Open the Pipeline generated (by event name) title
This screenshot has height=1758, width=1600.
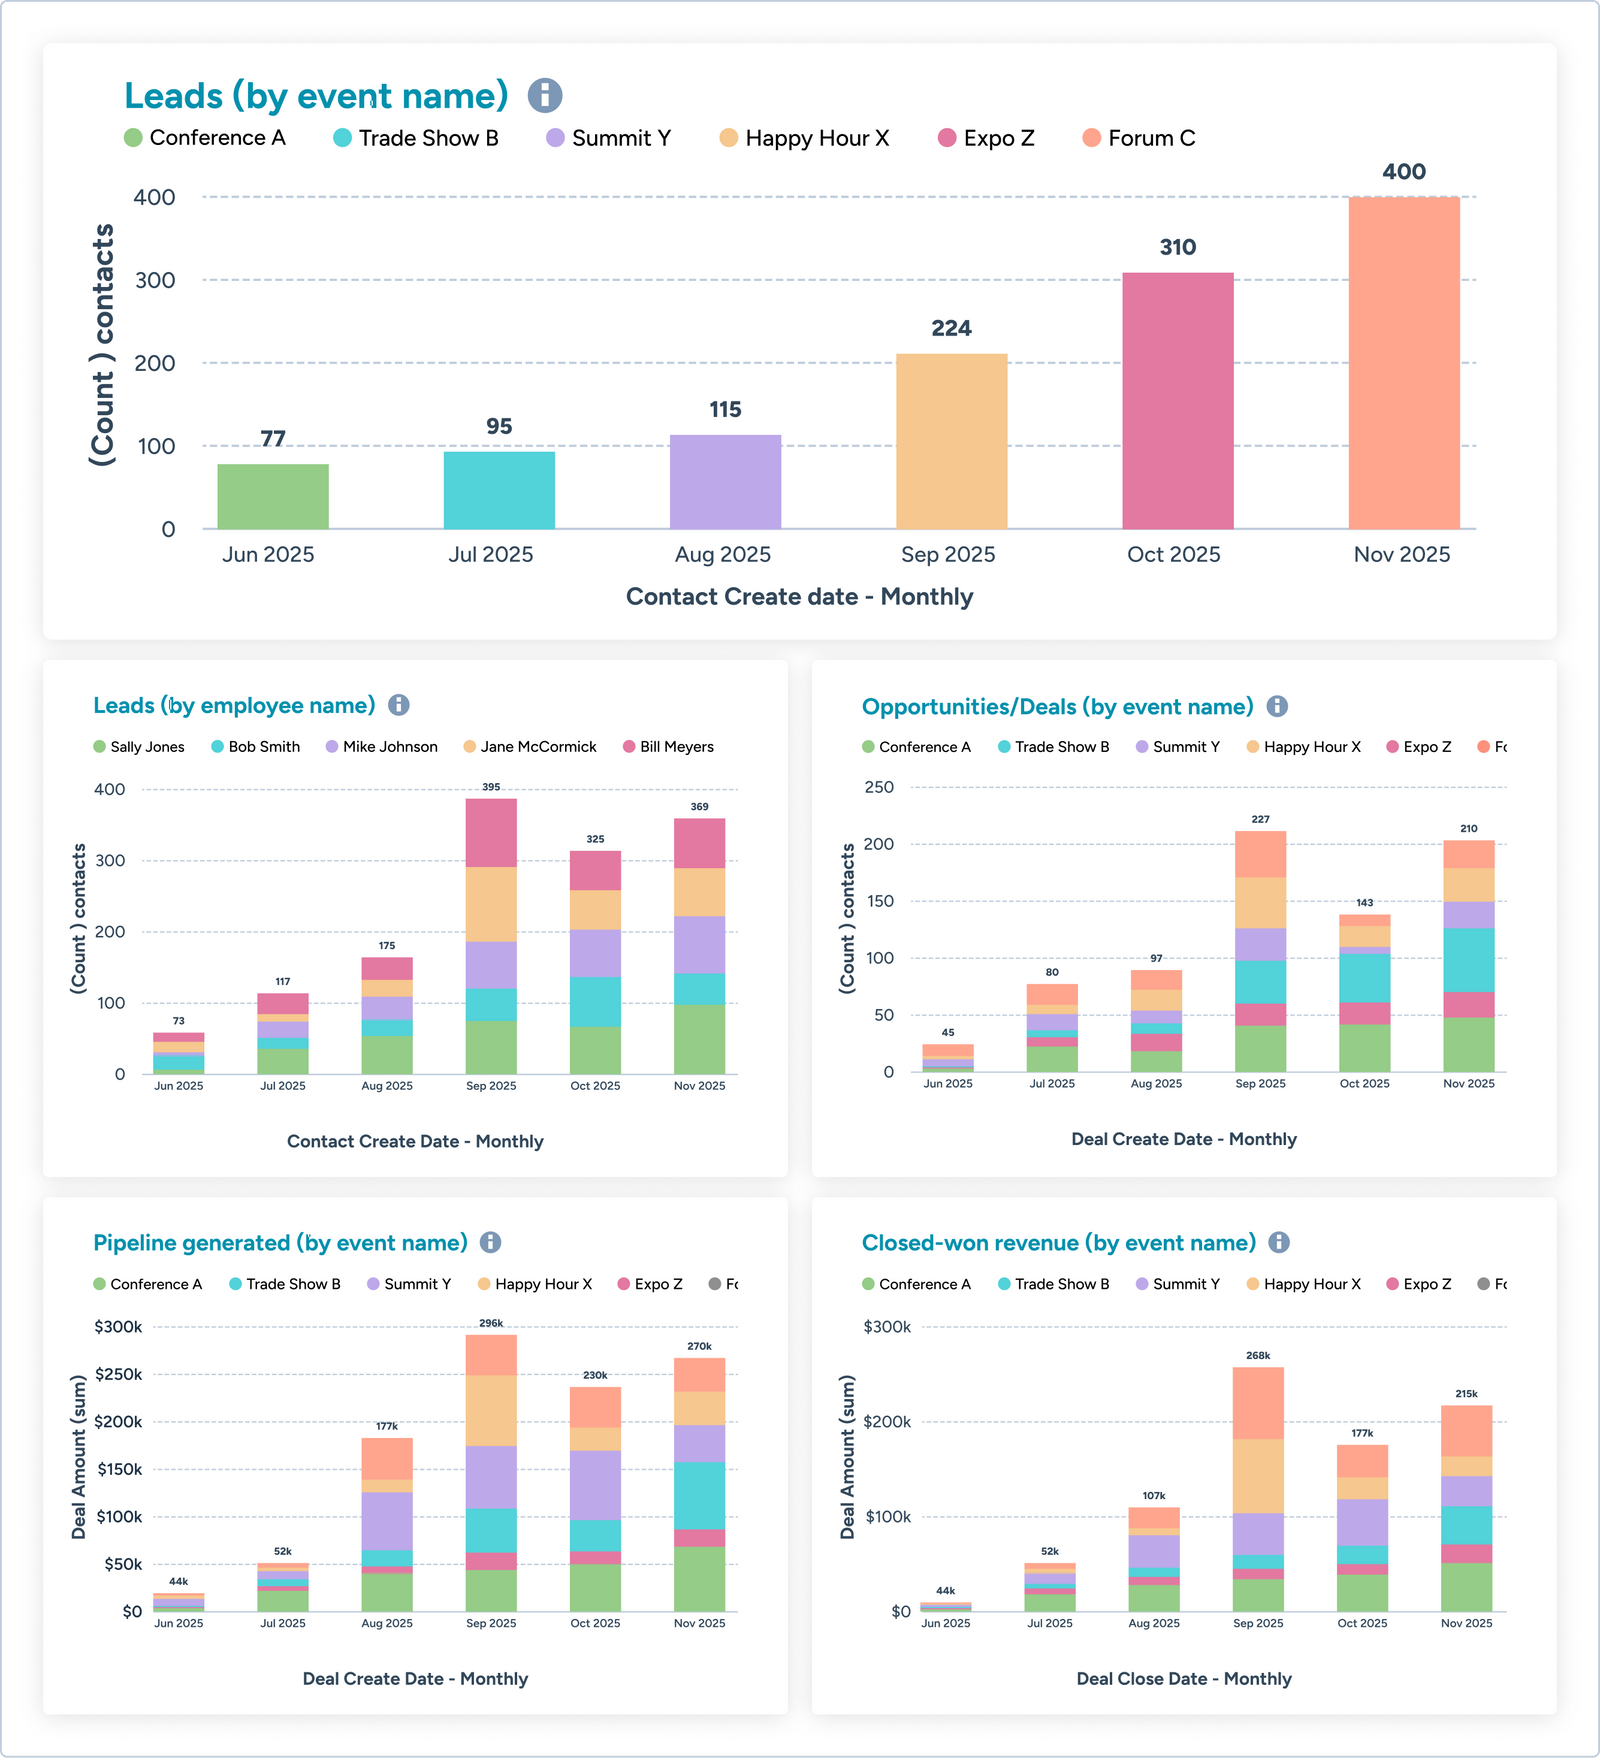pyautogui.click(x=280, y=1243)
